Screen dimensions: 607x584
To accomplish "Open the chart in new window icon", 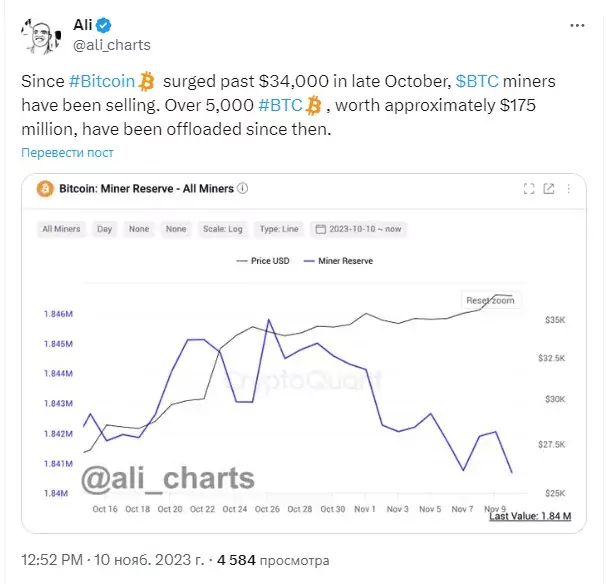I will (x=549, y=188).
